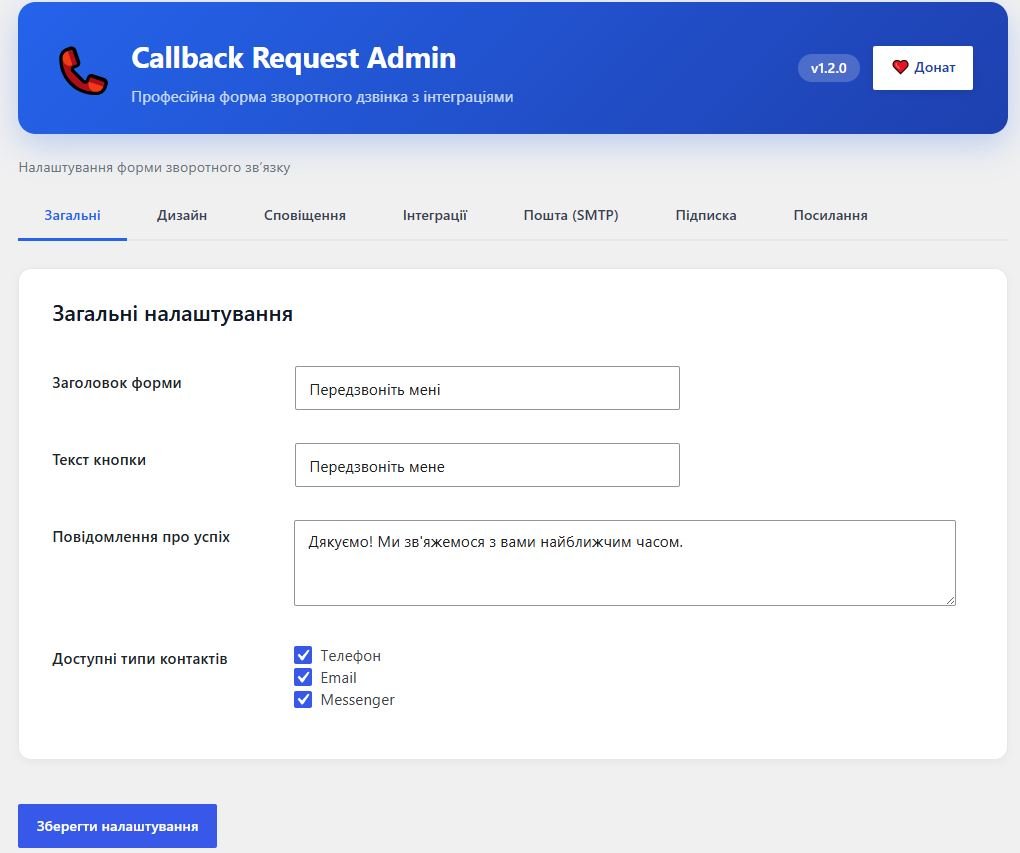The width and height of the screenshot is (1020, 853).
Task: Focus the Заголовок форми input field
Action: pos(487,388)
